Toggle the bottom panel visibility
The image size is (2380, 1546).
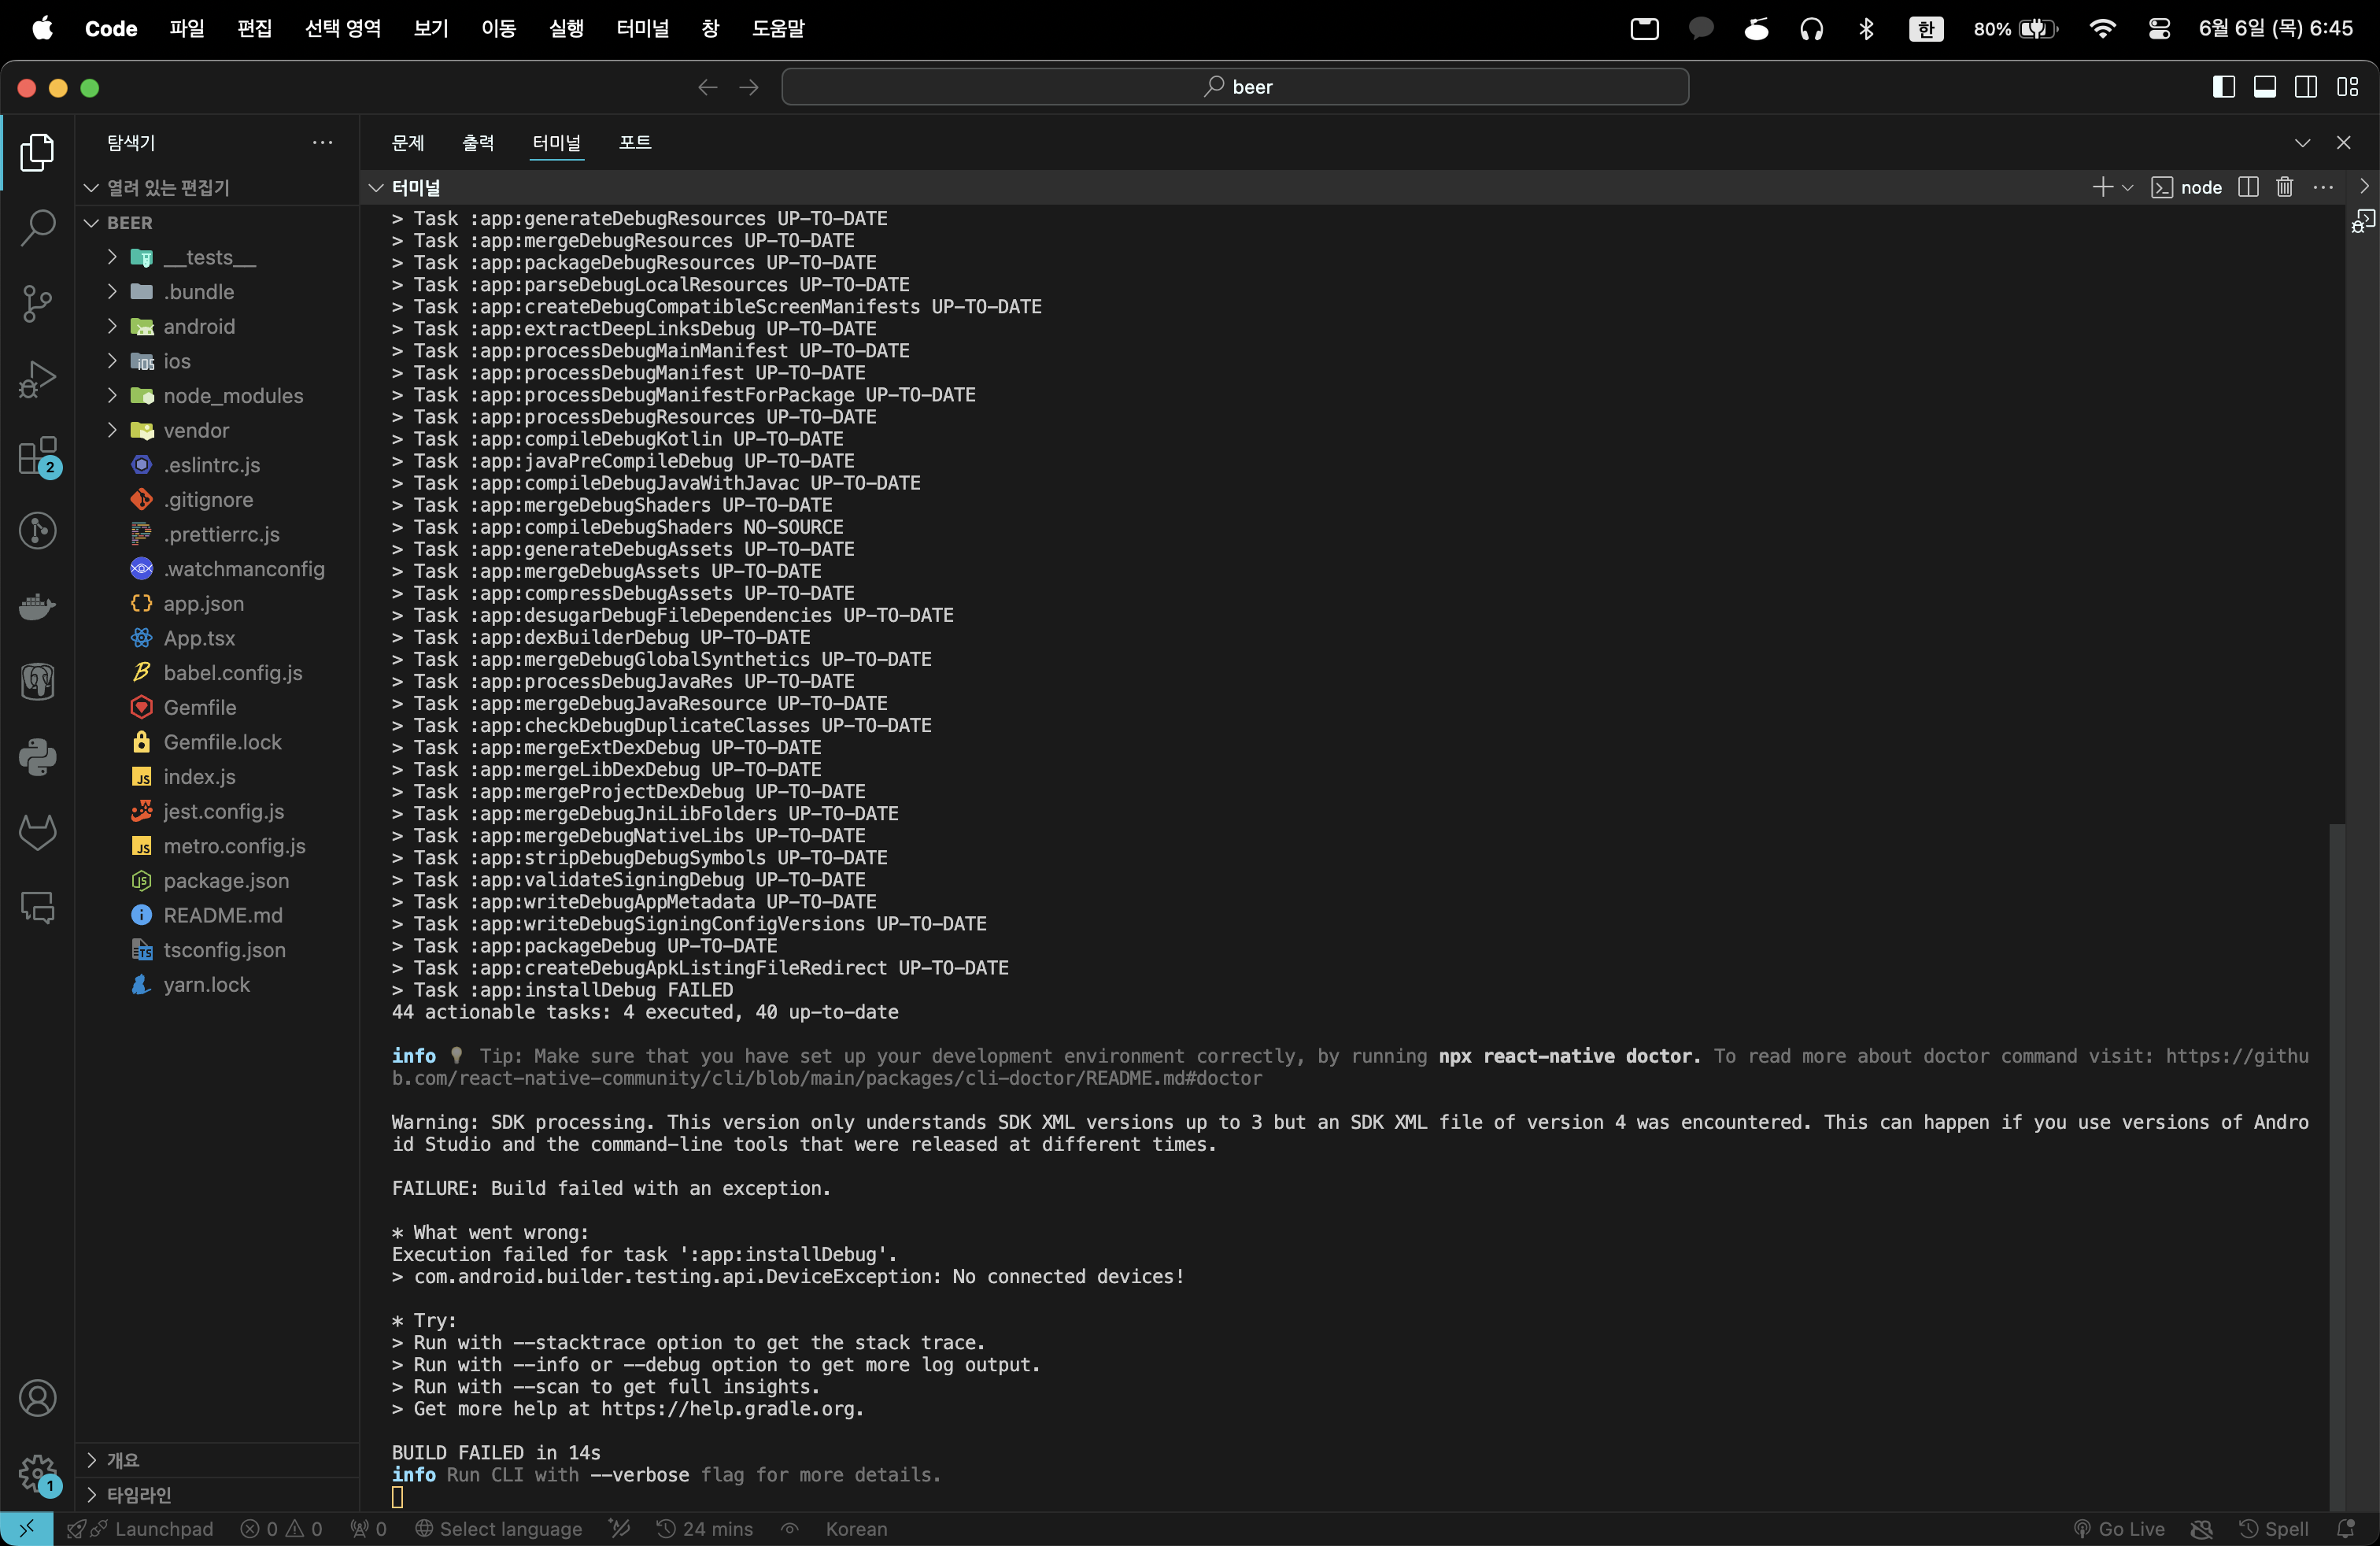pos(2264,87)
